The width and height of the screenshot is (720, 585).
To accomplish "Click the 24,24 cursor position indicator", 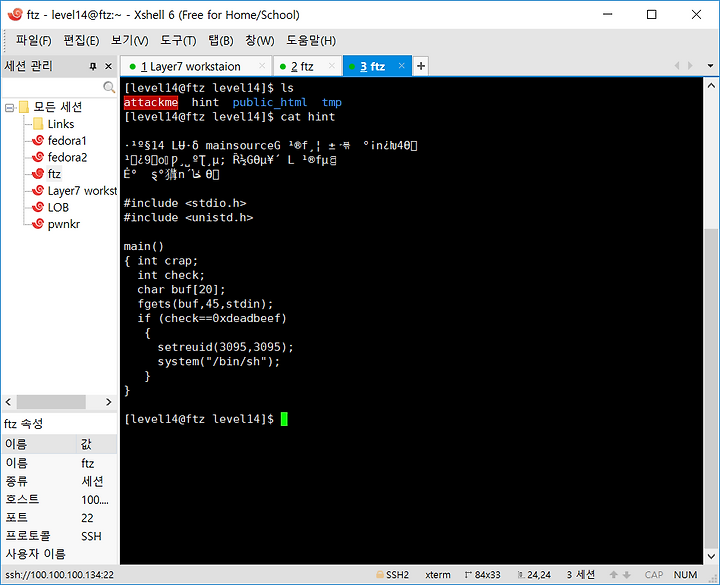I will click(534, 575).
